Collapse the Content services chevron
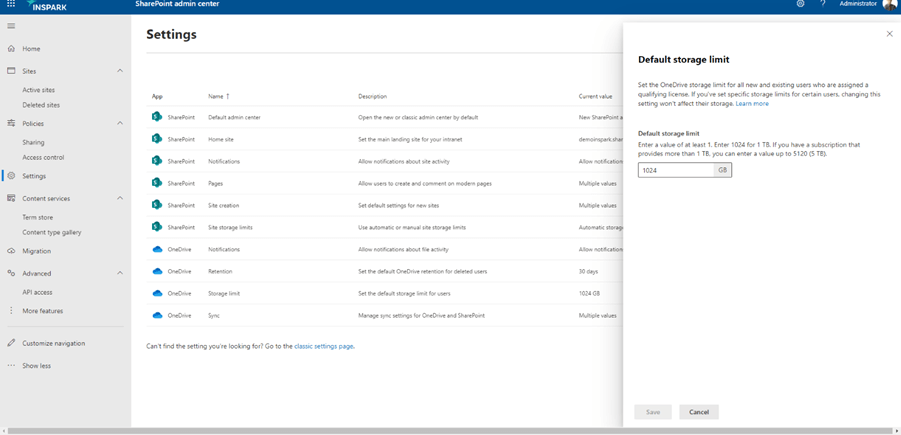This screenshot has height=435, width=901. tap(120, 198)
